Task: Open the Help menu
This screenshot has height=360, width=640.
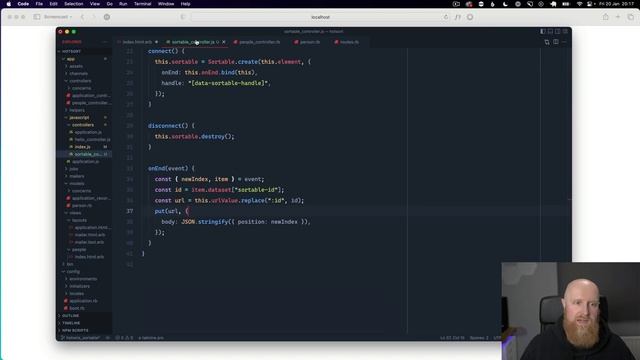Action: pos(185,4)
